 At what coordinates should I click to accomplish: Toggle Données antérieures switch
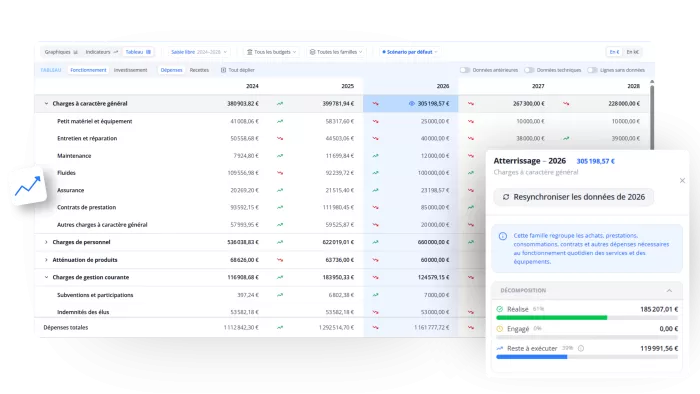pyautogui.click(x=465, y=70)
